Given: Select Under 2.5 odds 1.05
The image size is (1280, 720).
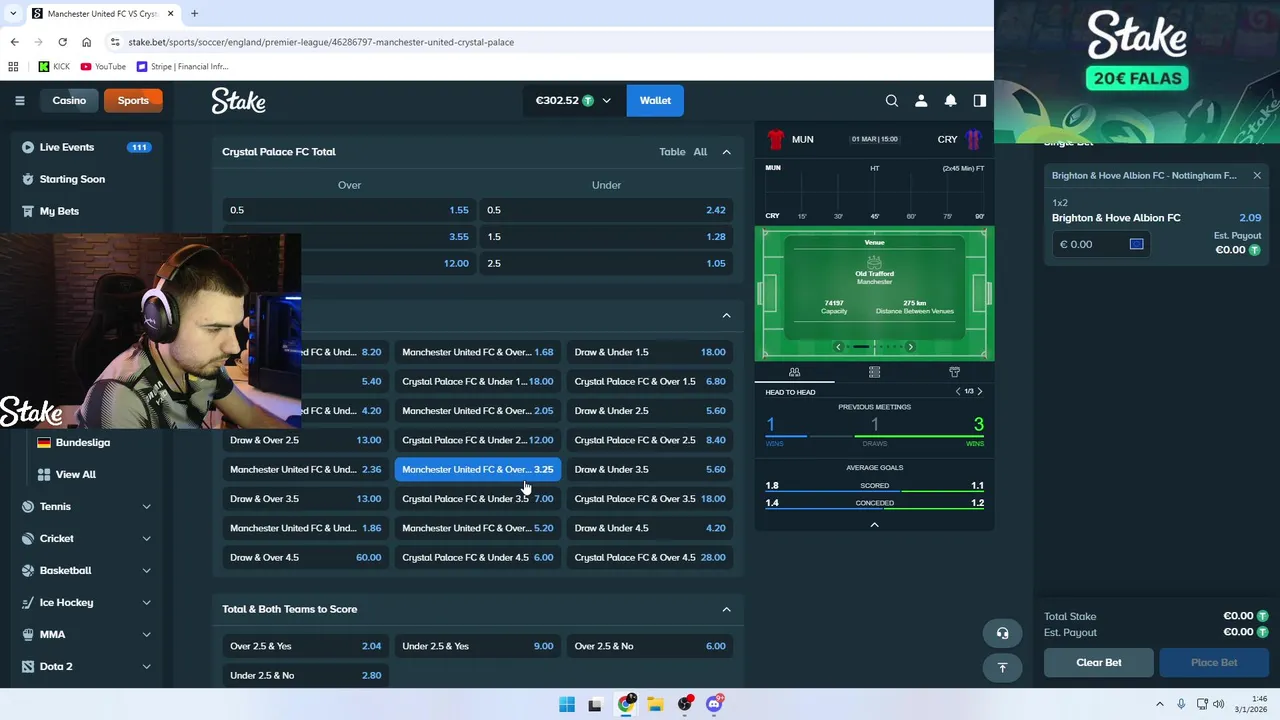Looking at the screenshot, I should pos(606,263).
